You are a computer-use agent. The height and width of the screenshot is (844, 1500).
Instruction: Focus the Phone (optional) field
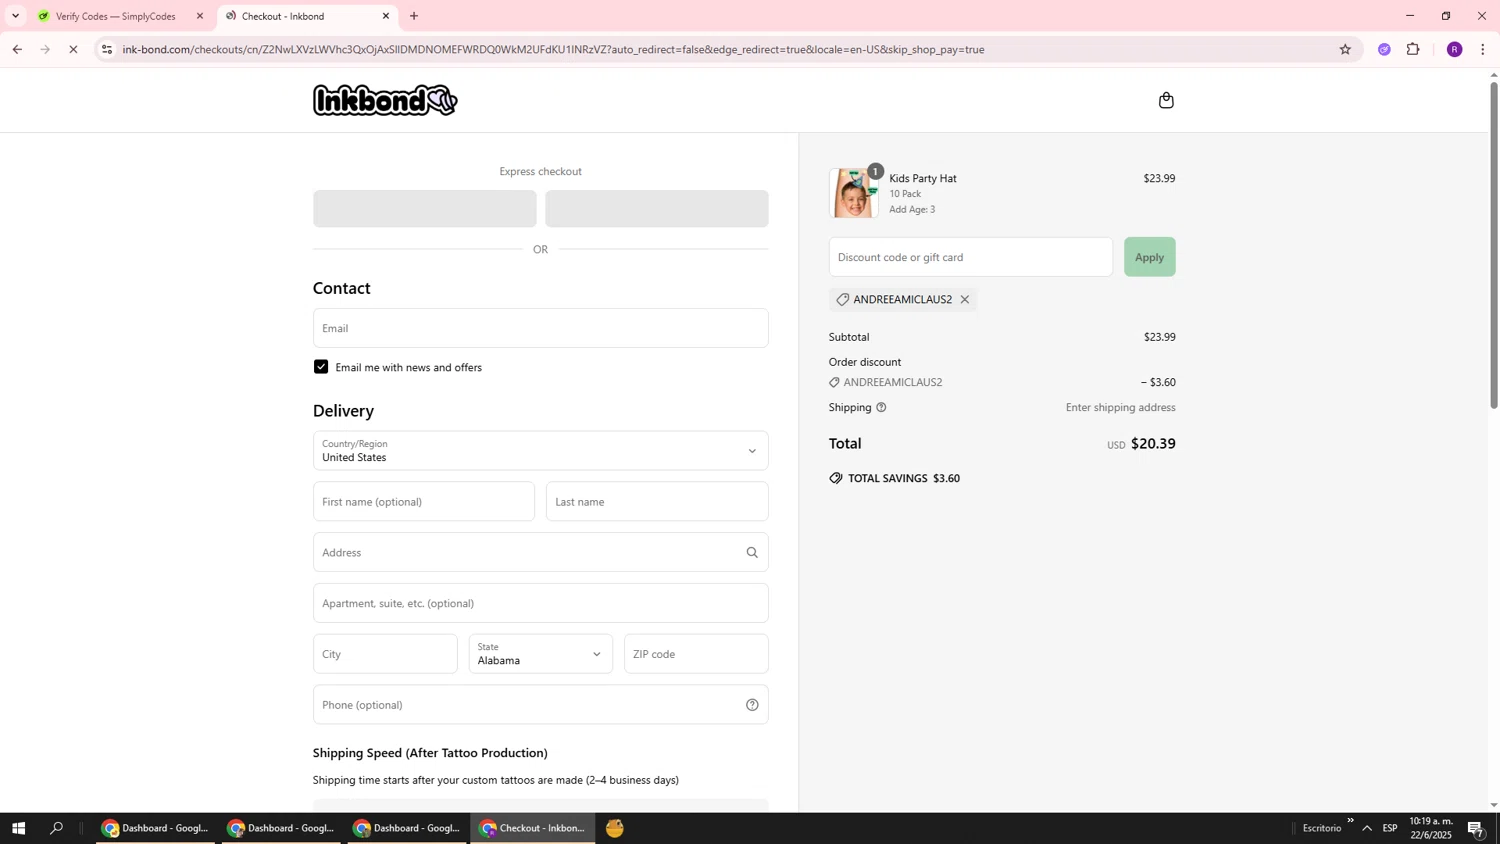coord(540,705)
